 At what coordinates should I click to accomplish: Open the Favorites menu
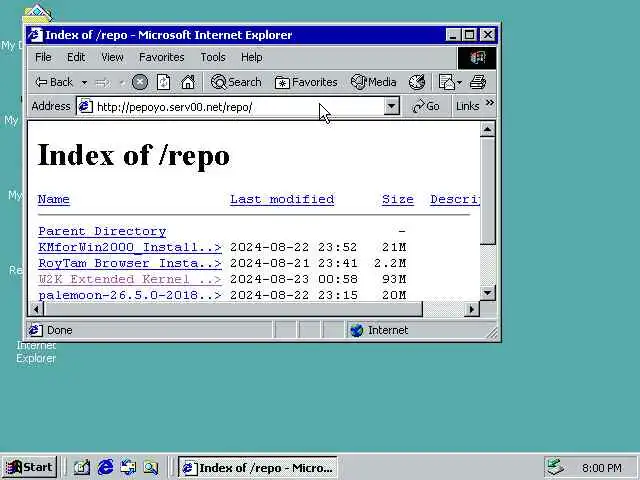point(162,57)
